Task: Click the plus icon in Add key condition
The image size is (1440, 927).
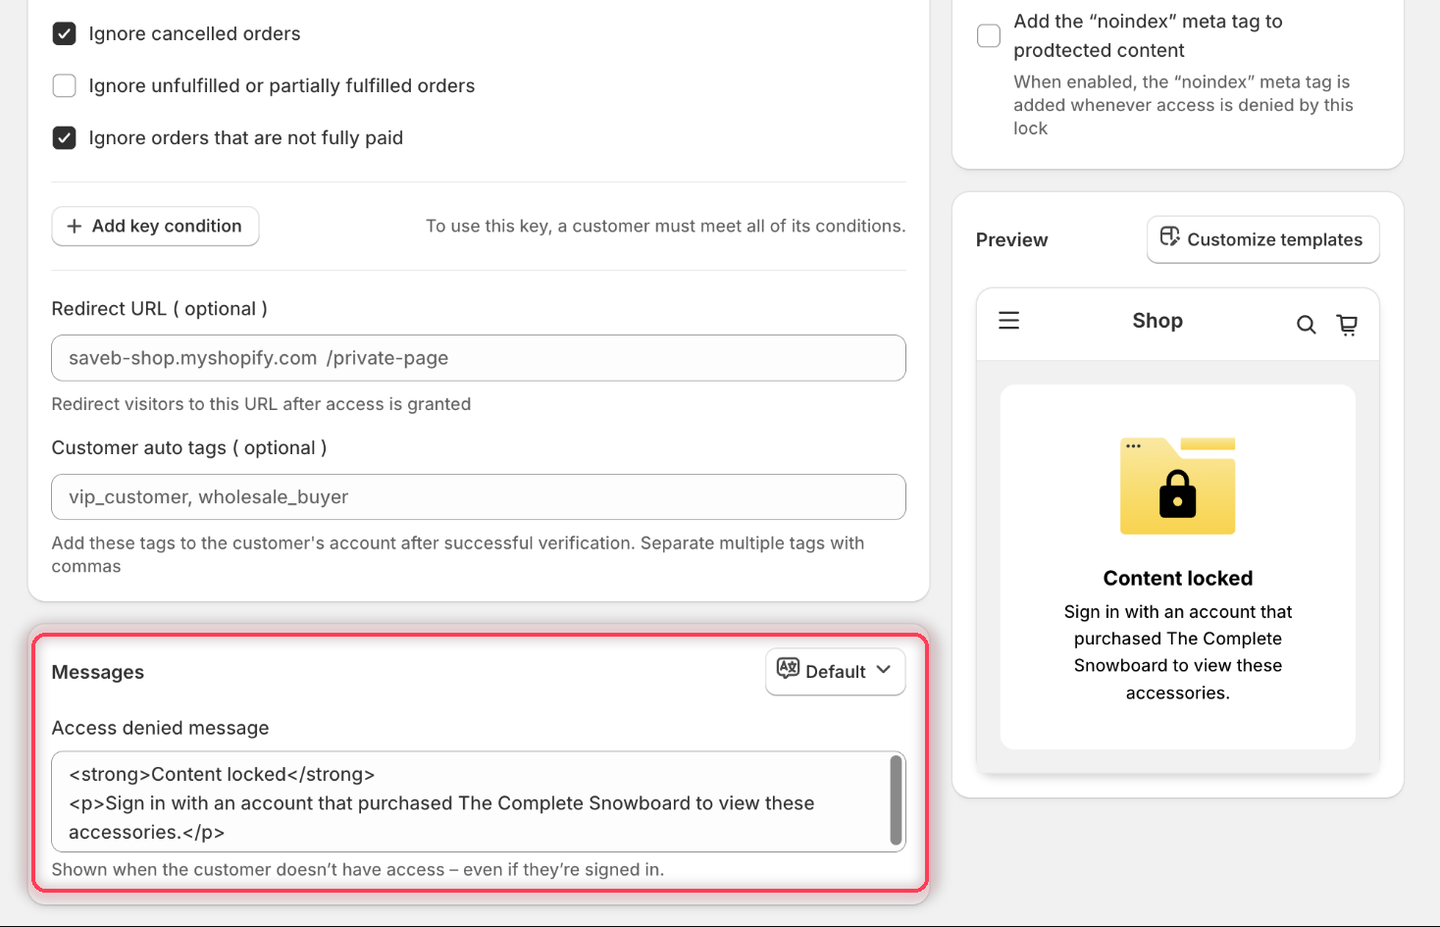Action: pyautogui.click(x=74, y=226)
